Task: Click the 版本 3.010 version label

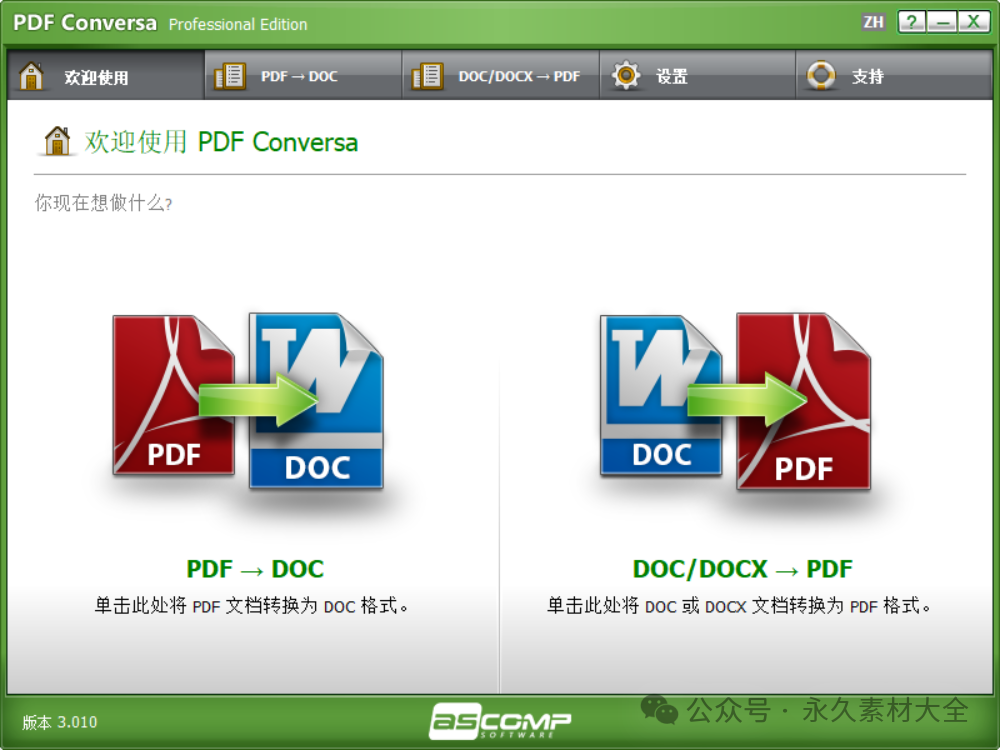Action: coord(60,722)
